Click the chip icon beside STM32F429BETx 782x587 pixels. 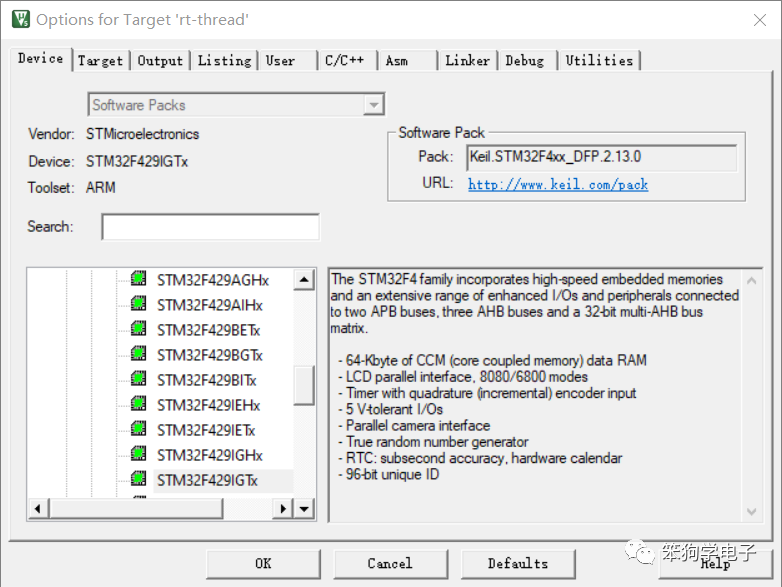pos(139,328)
